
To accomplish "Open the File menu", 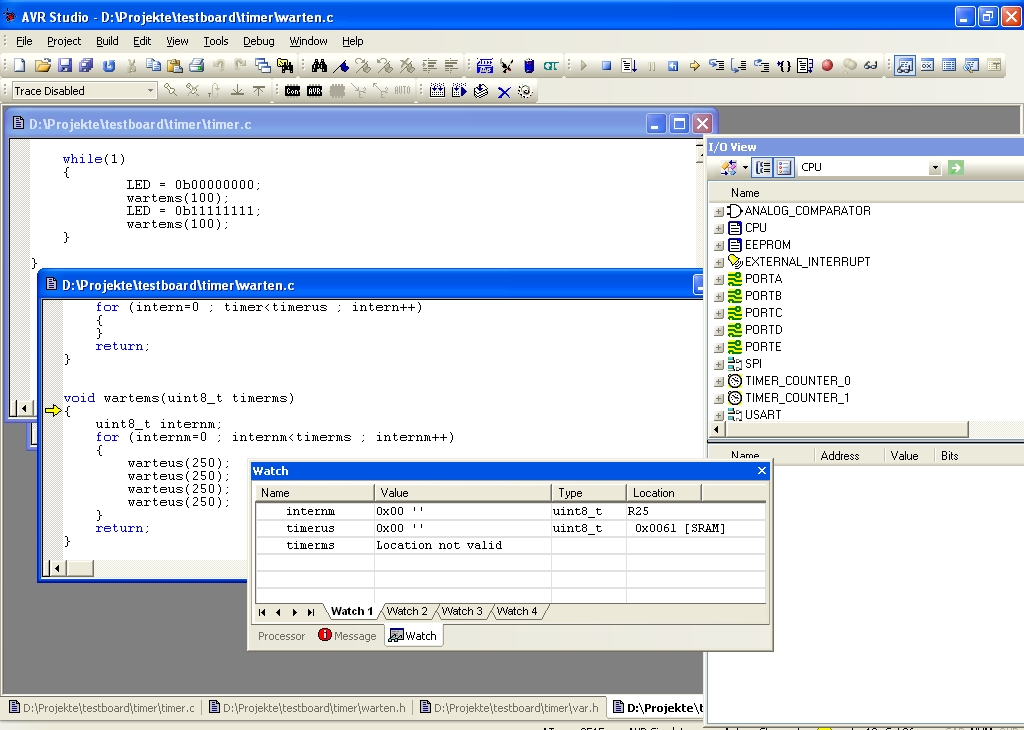I will tap(24, 41).
